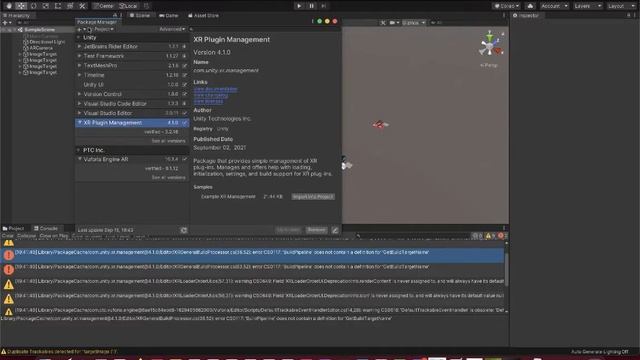The image size is (640, 360).
Task: Toggle the Local handle rotation button
Action: [x=129, y=6]
